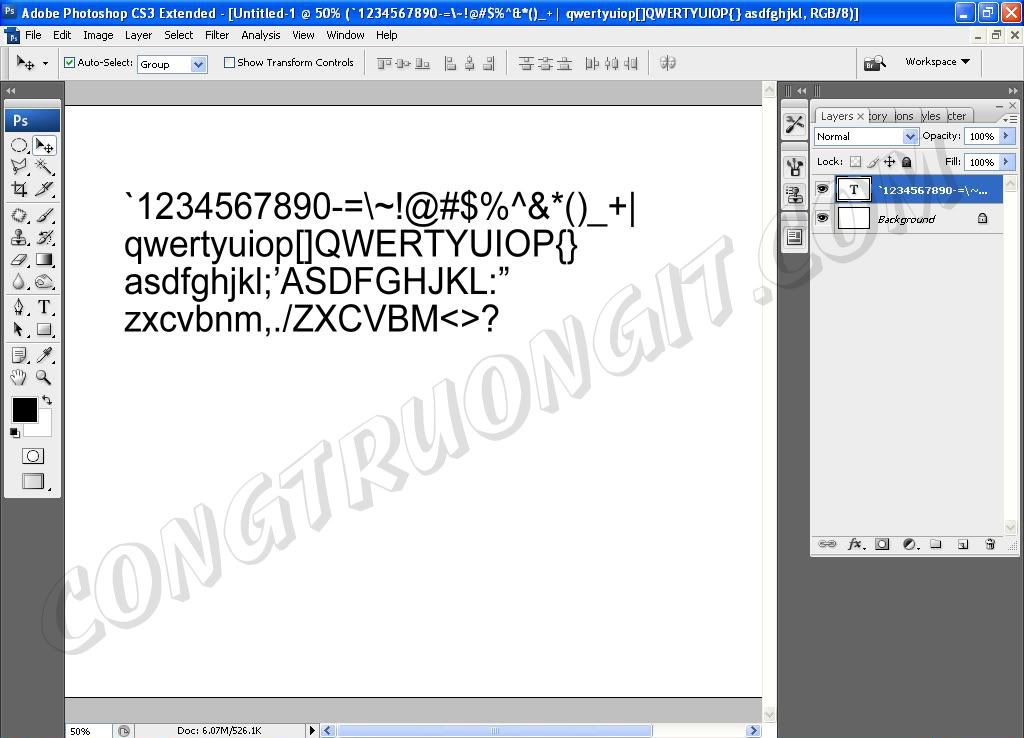Open the Workspace button menu

pyautogui.click(x=937, y=62)
